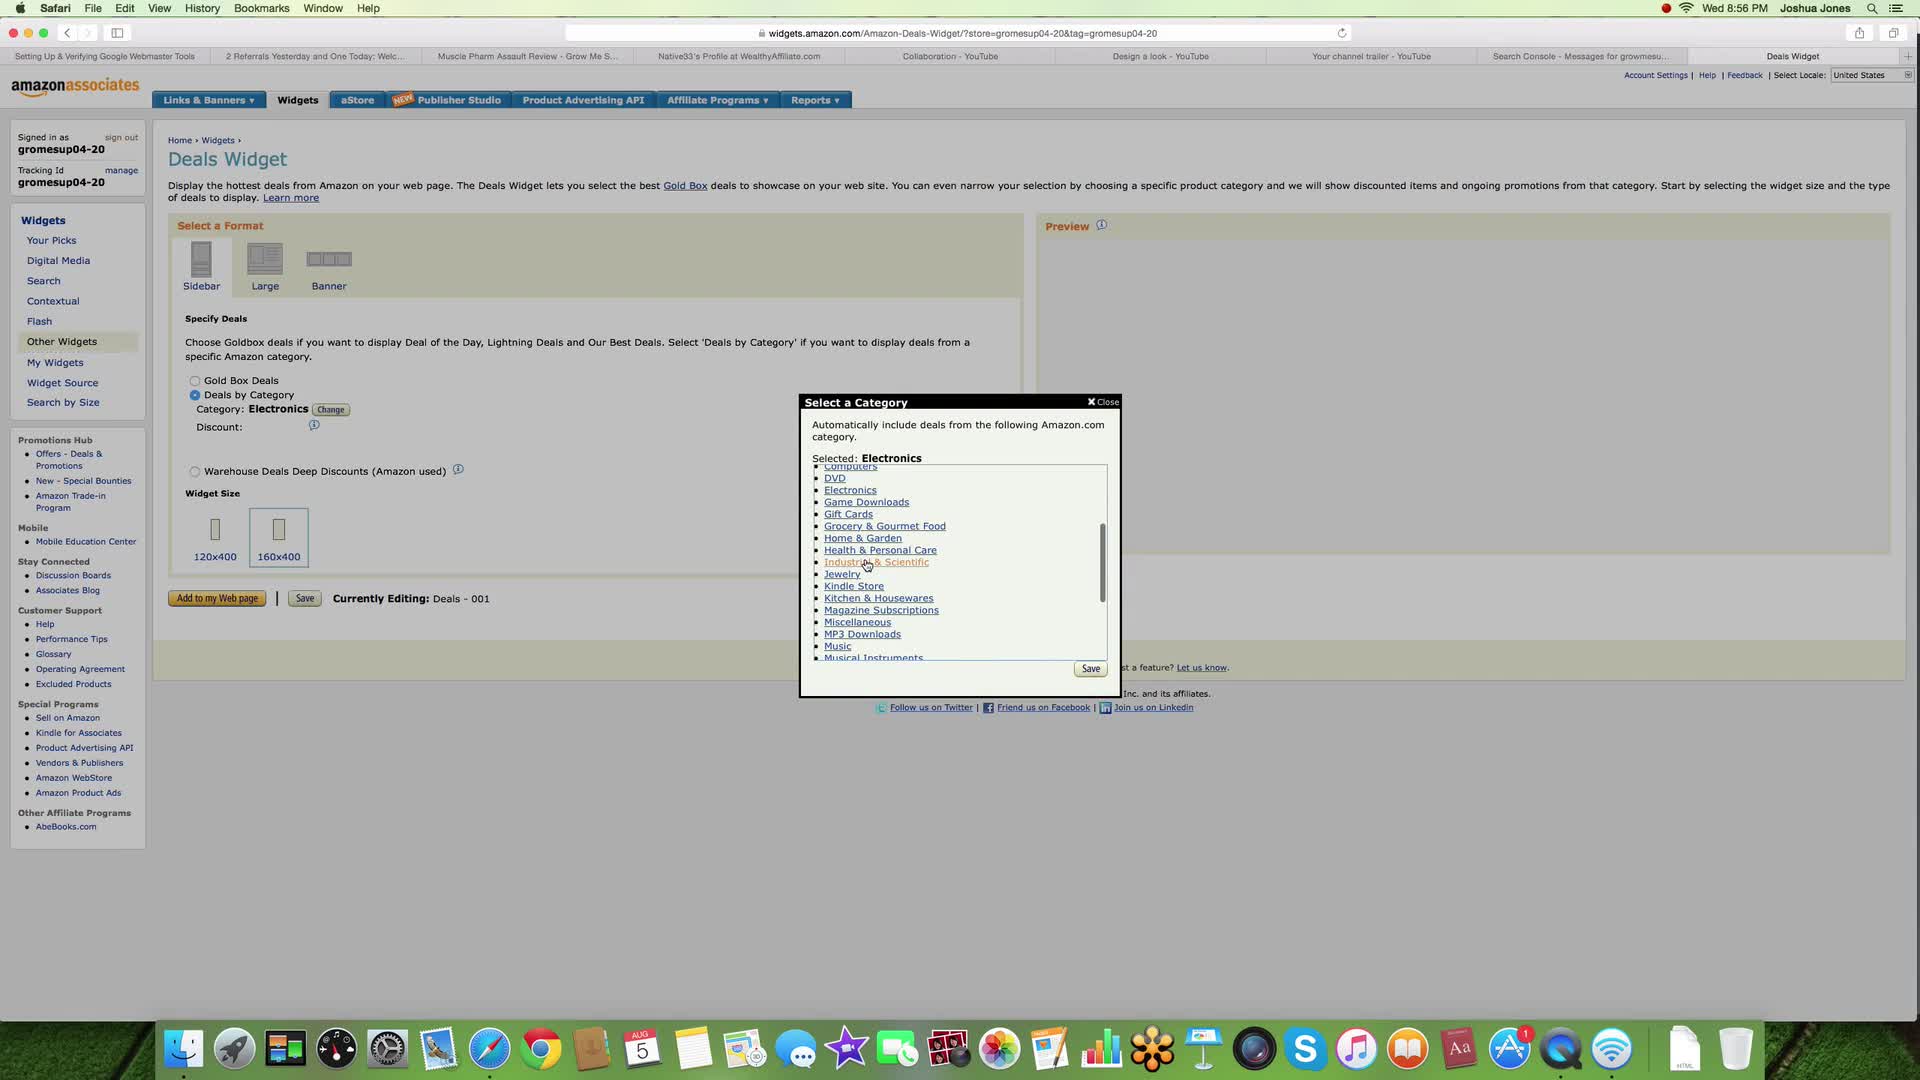Show all tabs in Safari

point(1893,33)
